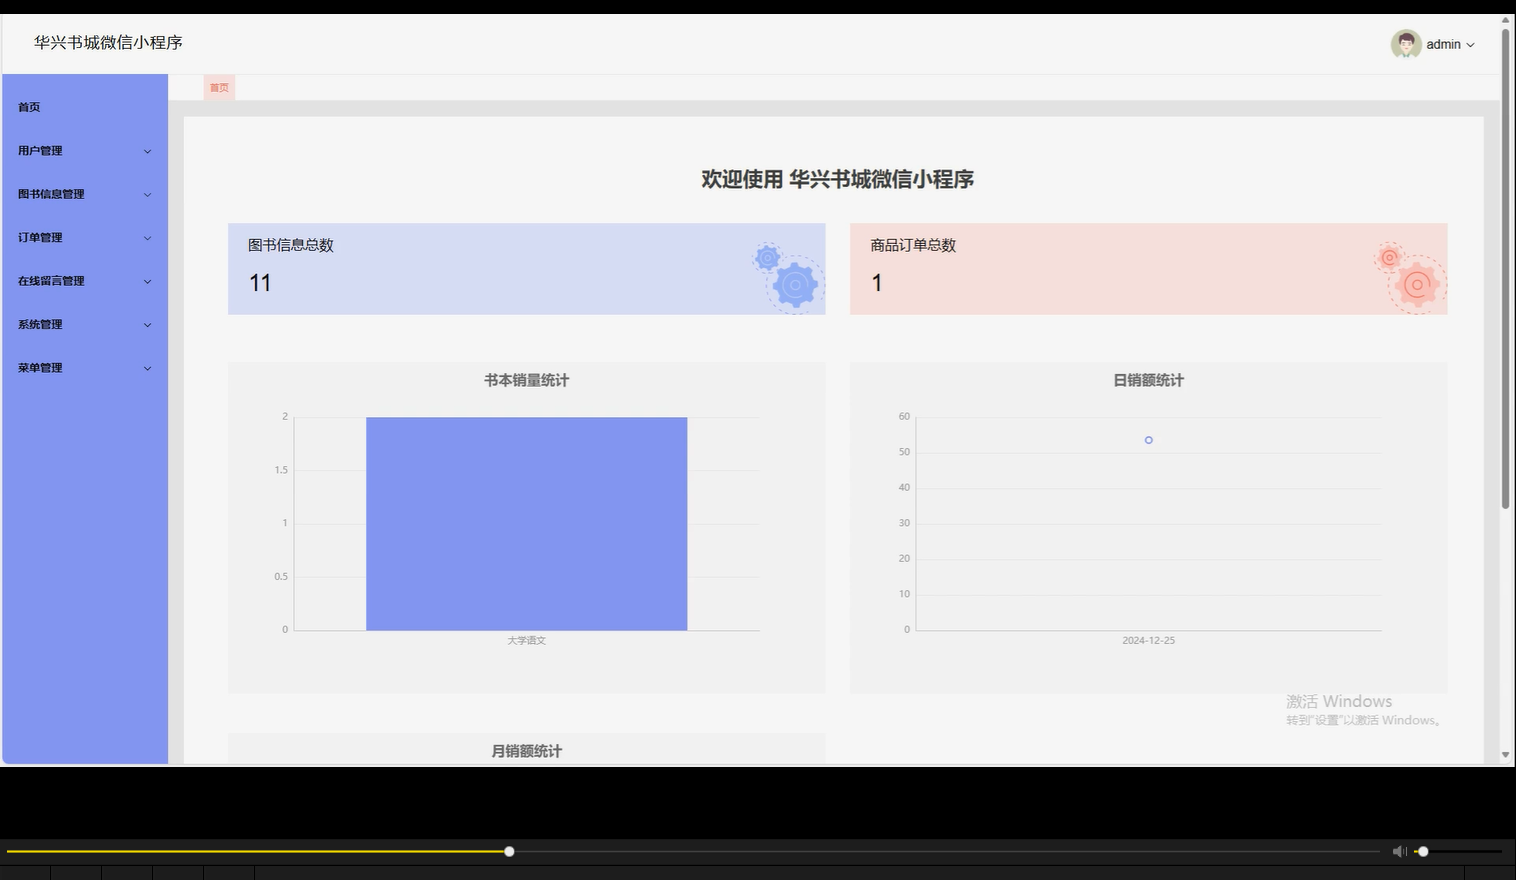The height and width of the screenshot is (880, 1516).
Task: Click the 日销额统计 chart title
Action: pos(1148,380)
